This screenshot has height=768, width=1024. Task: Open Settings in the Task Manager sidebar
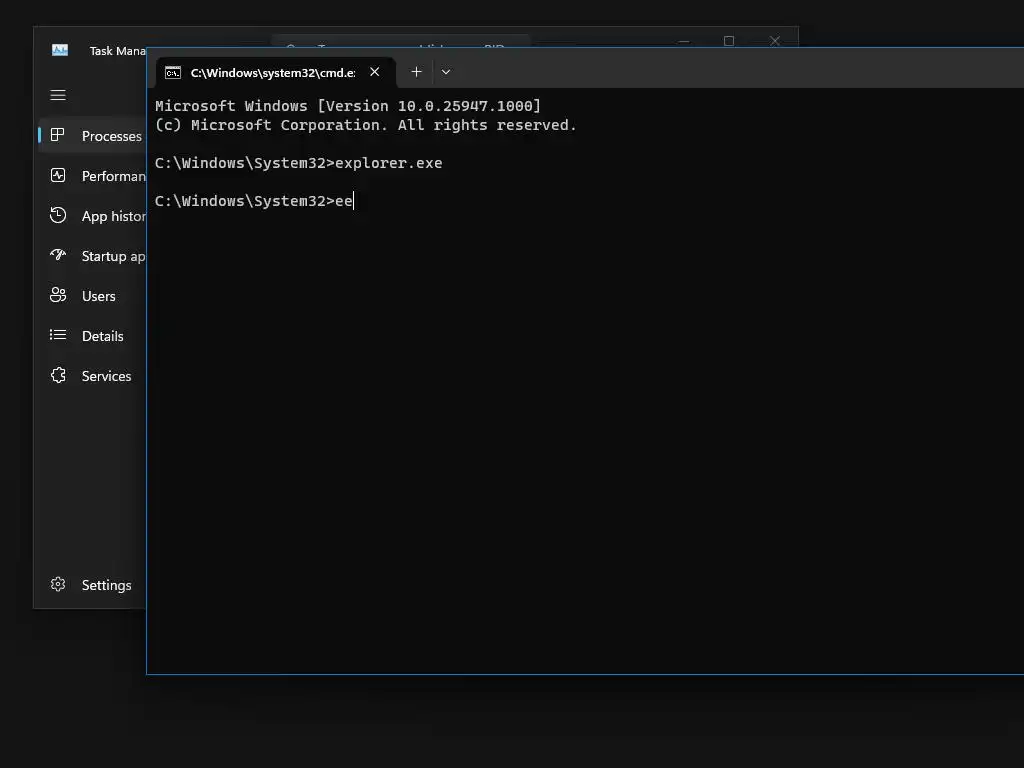(x=92, y=584)
